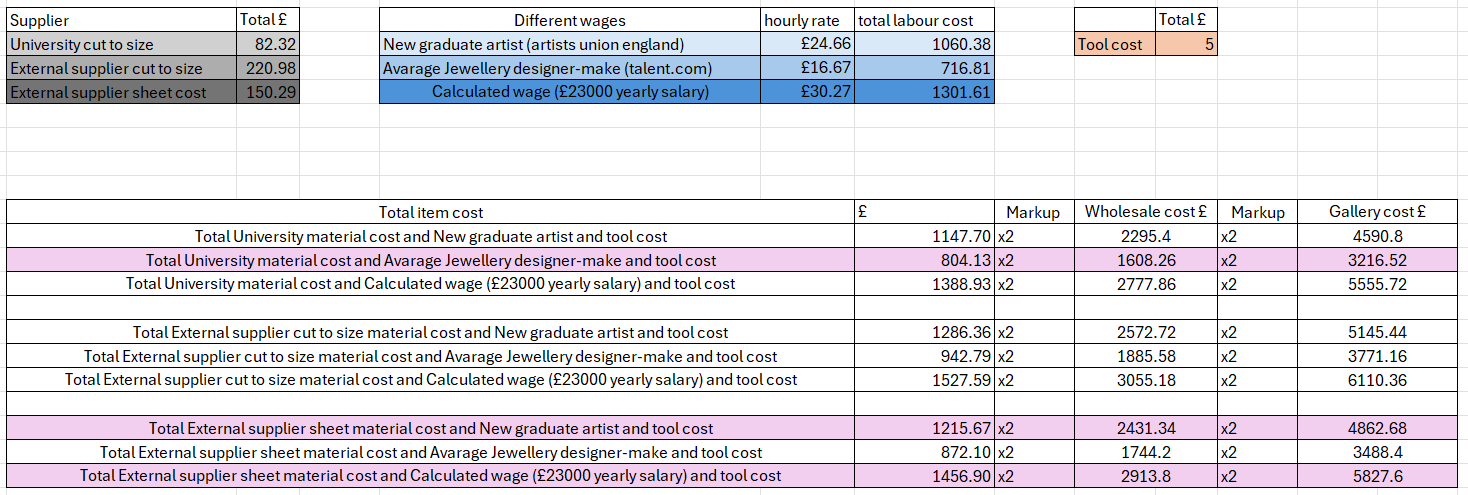Screen dimensions: 1468x495
Task: Select the 'Supplier' header cell
Action: (x=122, y=20)
